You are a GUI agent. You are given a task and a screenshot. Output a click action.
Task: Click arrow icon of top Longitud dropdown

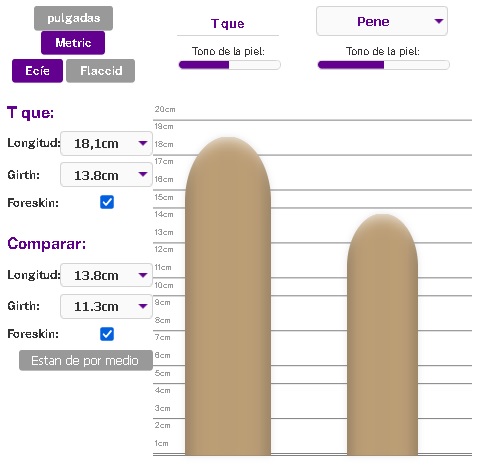click(143, 143)
